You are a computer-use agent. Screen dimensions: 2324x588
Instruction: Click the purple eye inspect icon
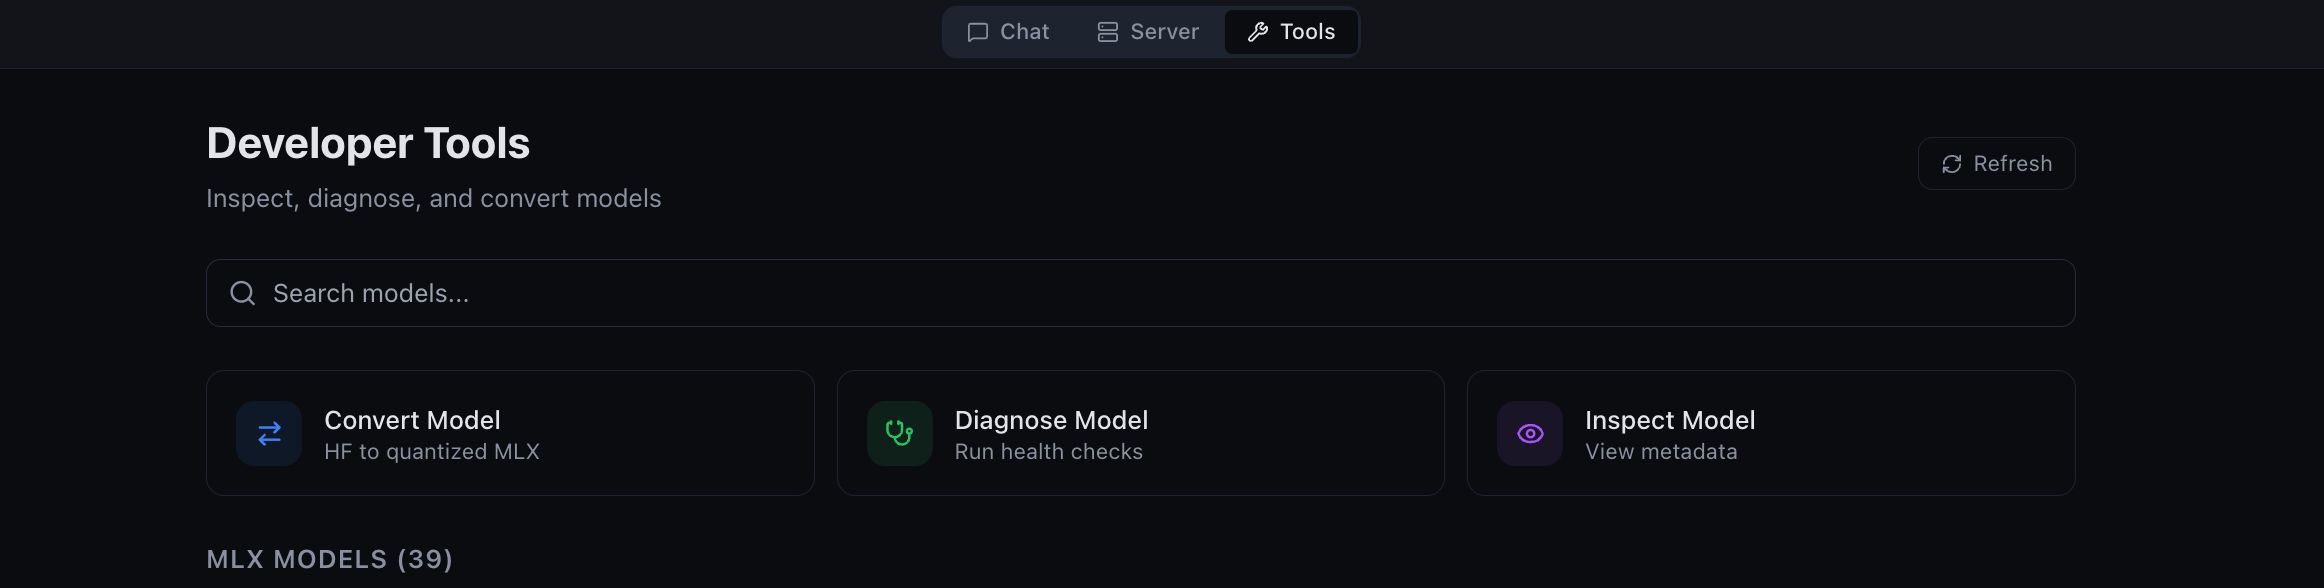1529,433
